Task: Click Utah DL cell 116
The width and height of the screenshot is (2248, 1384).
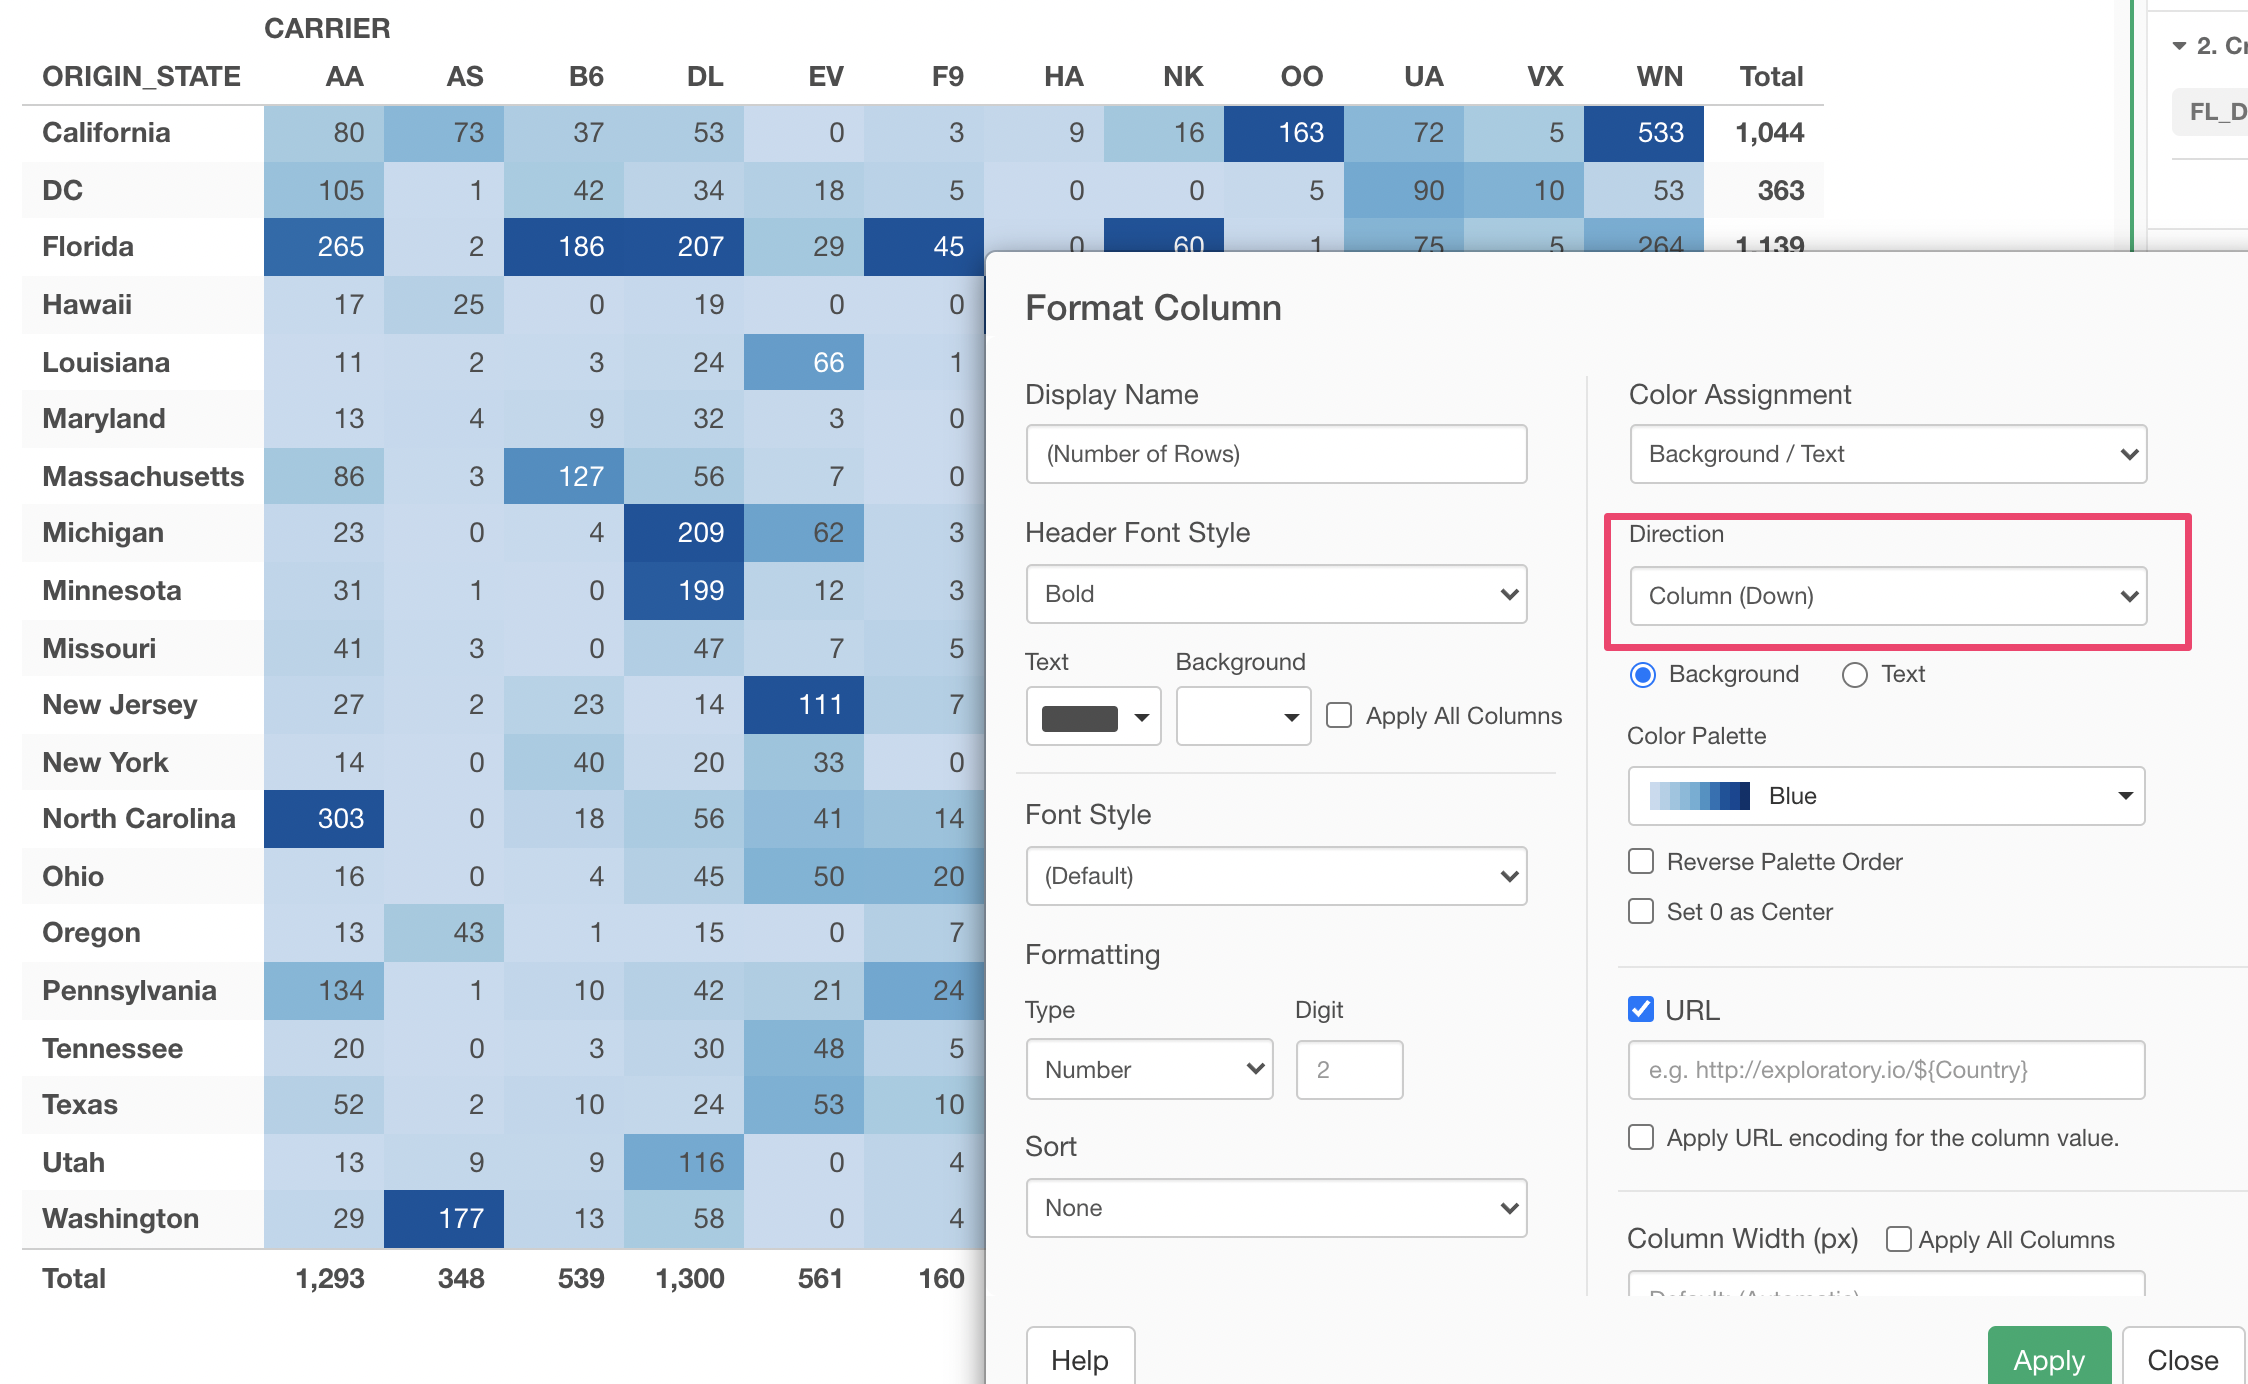Action: coord(684,1163)
